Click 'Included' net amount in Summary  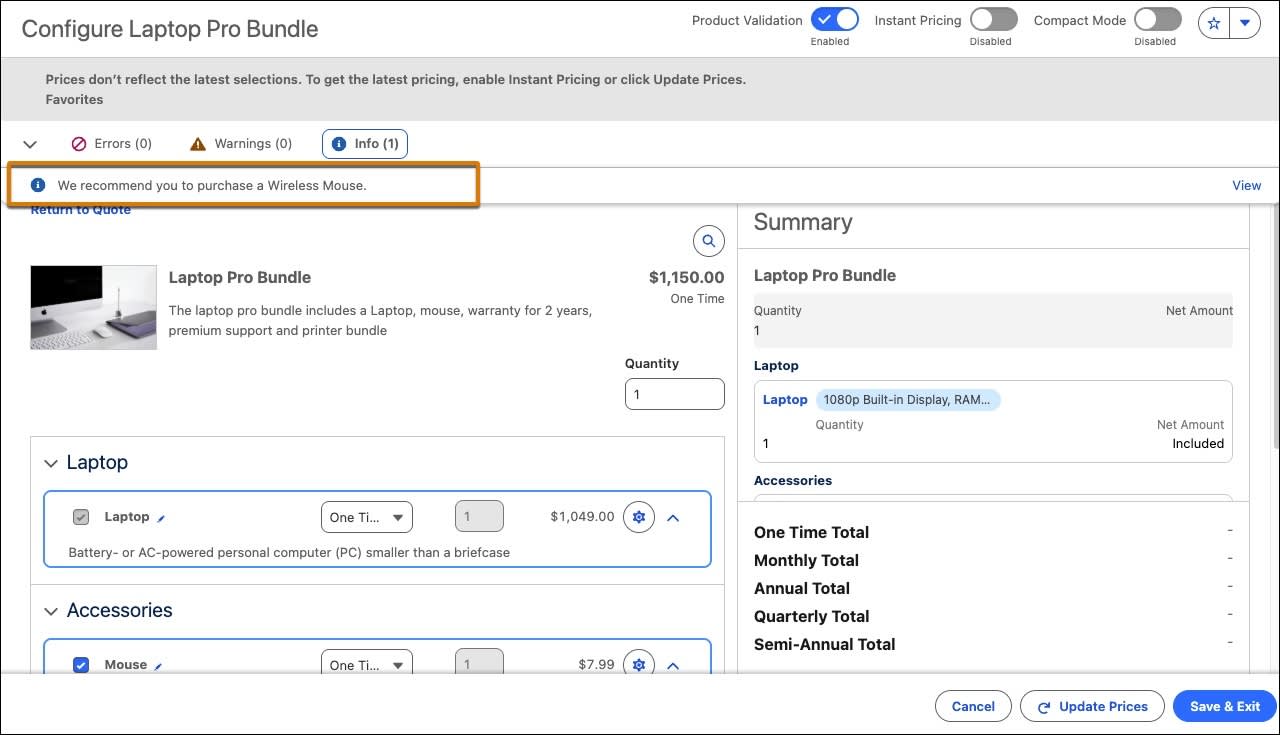pos(1198,443)
